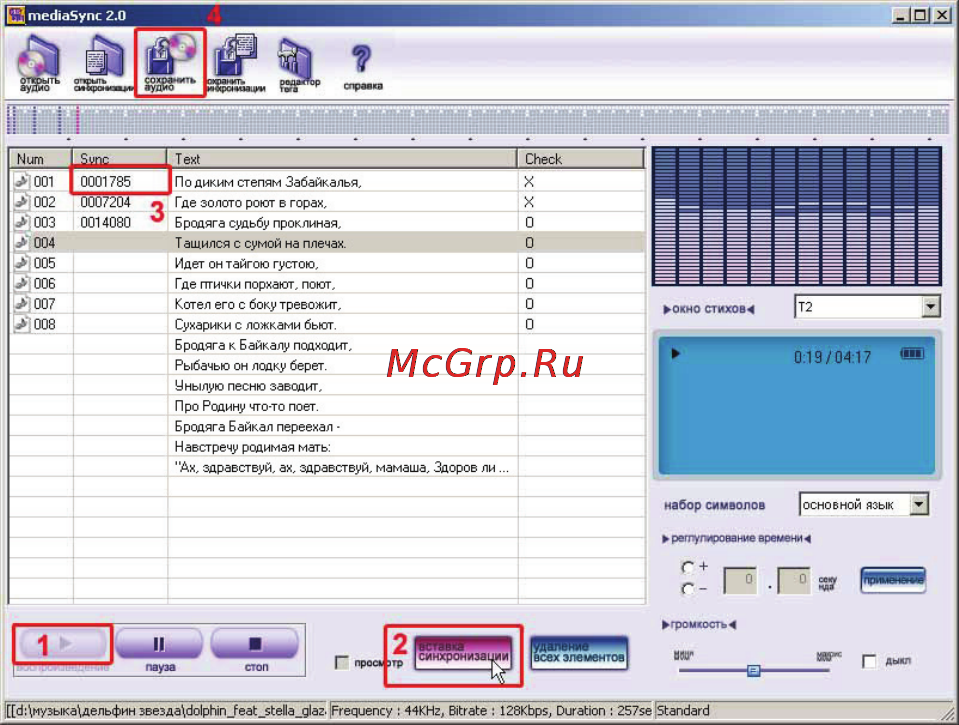Click the seconds time adjustment field
Image resolution: width=959 pixels, height=725 pixels.
[x=741, y=580]
